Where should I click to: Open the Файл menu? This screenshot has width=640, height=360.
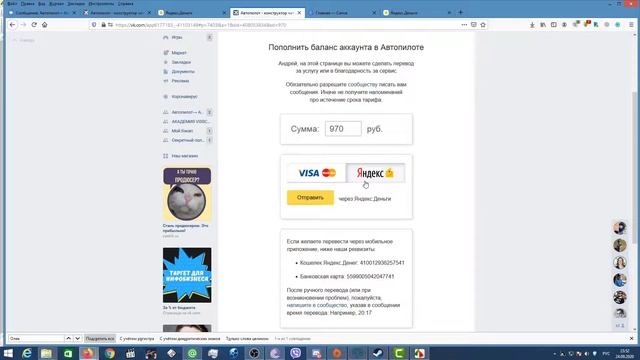(x=12, y=3)
